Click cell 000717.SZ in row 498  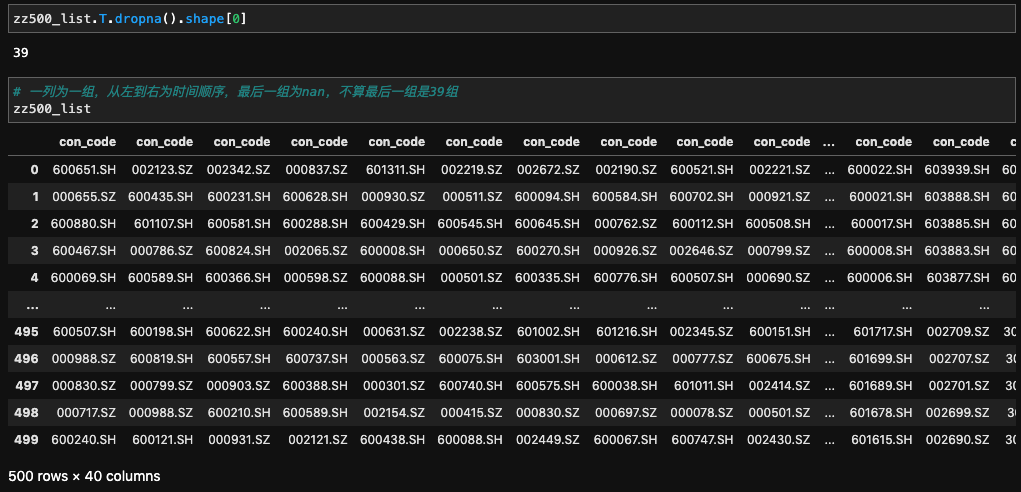coord(87,413)
